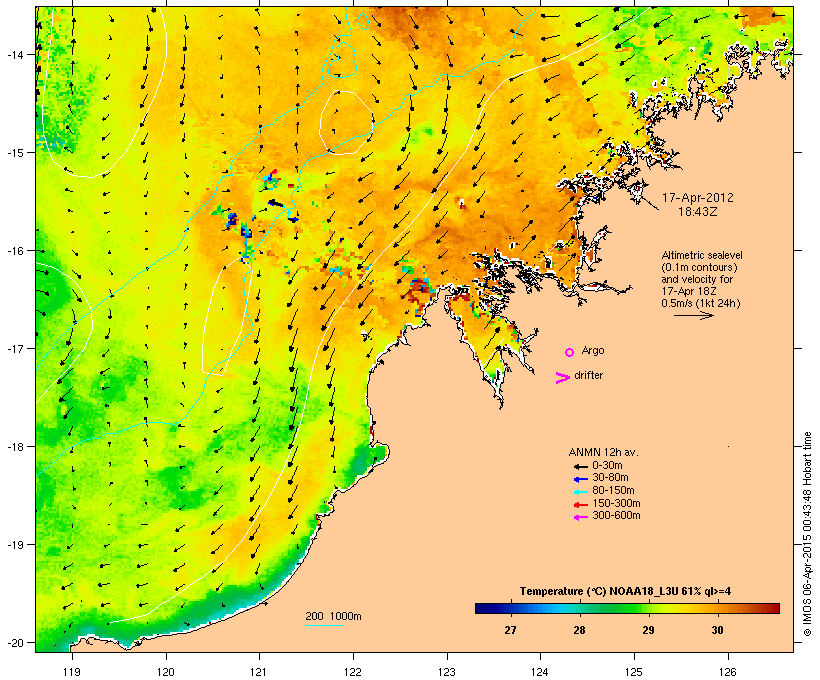The image size is (820, 680).
Task: Click the blue 30-80m legend arrow
Action: (x=580, y=479)
